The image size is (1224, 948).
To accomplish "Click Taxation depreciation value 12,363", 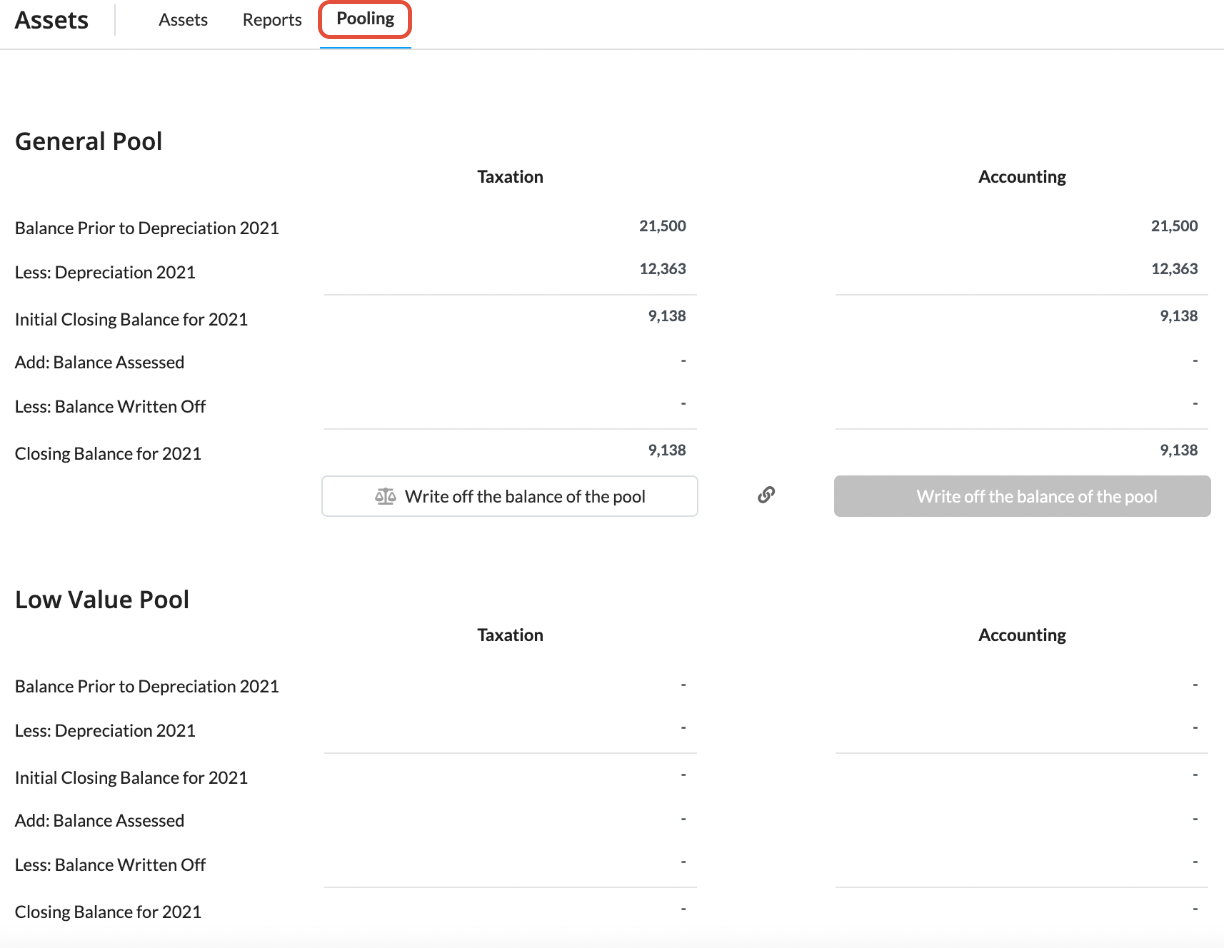I will tap(663, 269).
